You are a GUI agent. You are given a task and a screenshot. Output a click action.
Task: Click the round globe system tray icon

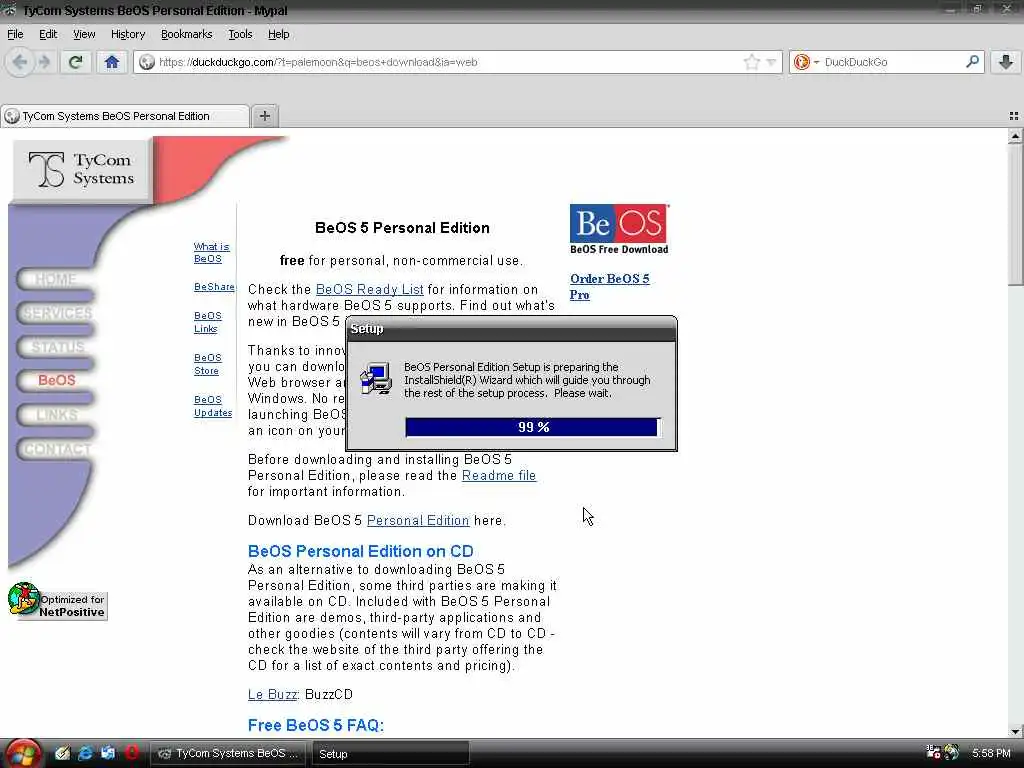[952, 752]
